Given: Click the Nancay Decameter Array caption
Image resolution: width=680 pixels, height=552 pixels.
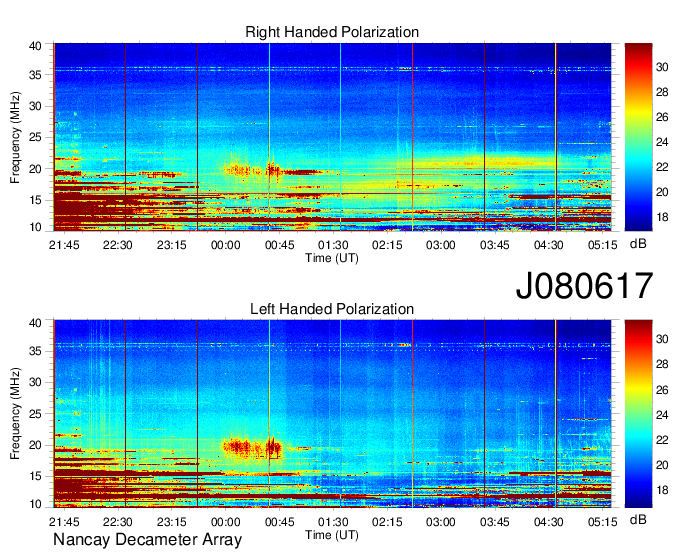Looking at the screenshot, I should [147, 540].
